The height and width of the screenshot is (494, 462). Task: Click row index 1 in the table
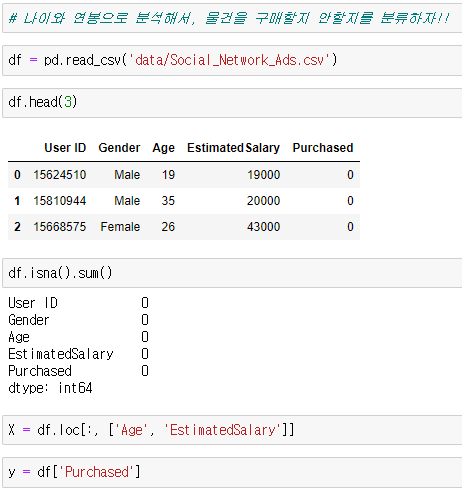[x=17, y=201]
